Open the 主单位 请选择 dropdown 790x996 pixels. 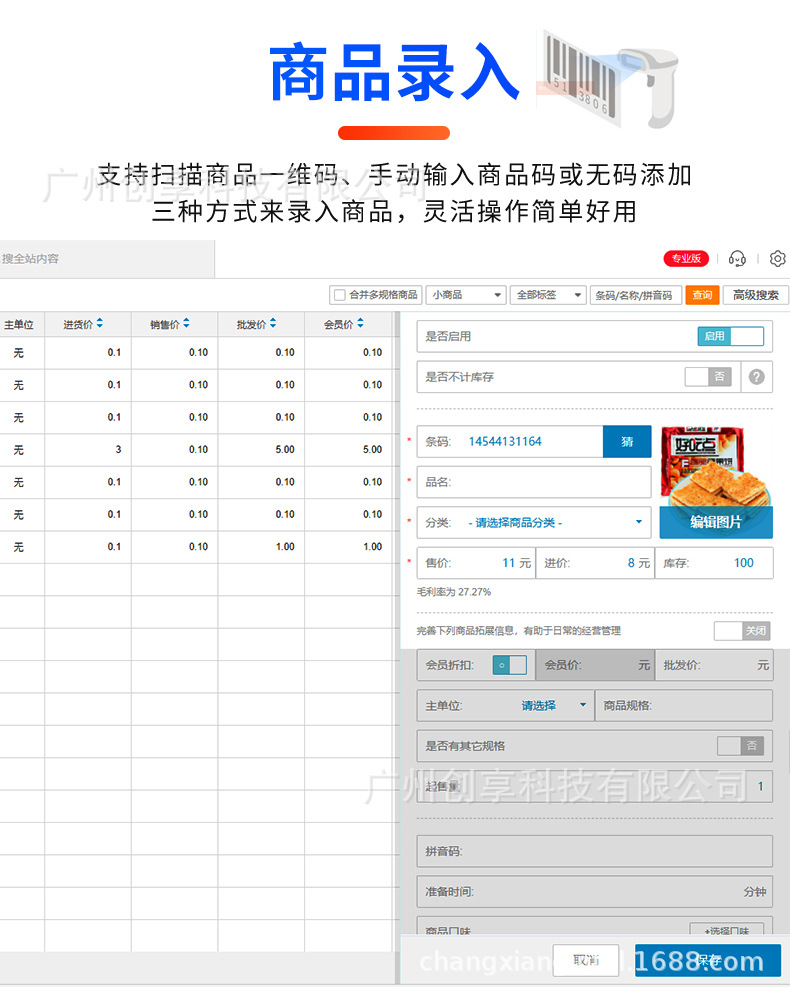pyautogui.click(x=554, y=706)
